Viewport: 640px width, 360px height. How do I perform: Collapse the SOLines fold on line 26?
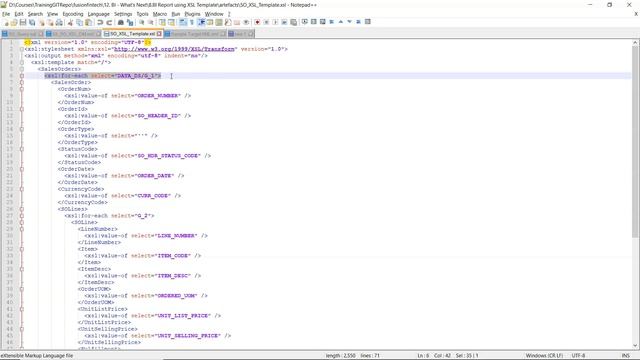[22, 209]
